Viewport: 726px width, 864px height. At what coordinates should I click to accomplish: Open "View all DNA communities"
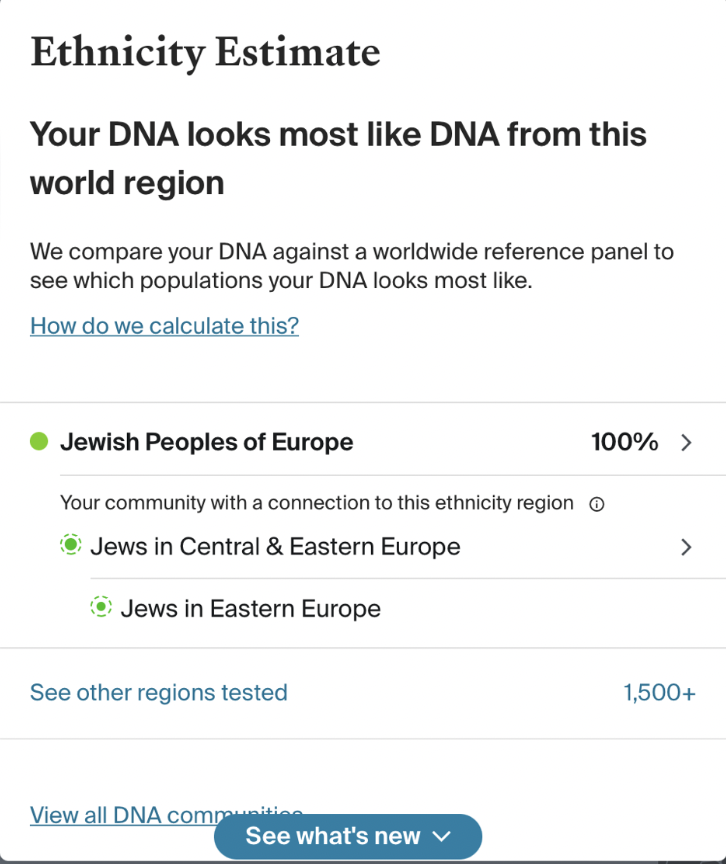tap(166, 815)
